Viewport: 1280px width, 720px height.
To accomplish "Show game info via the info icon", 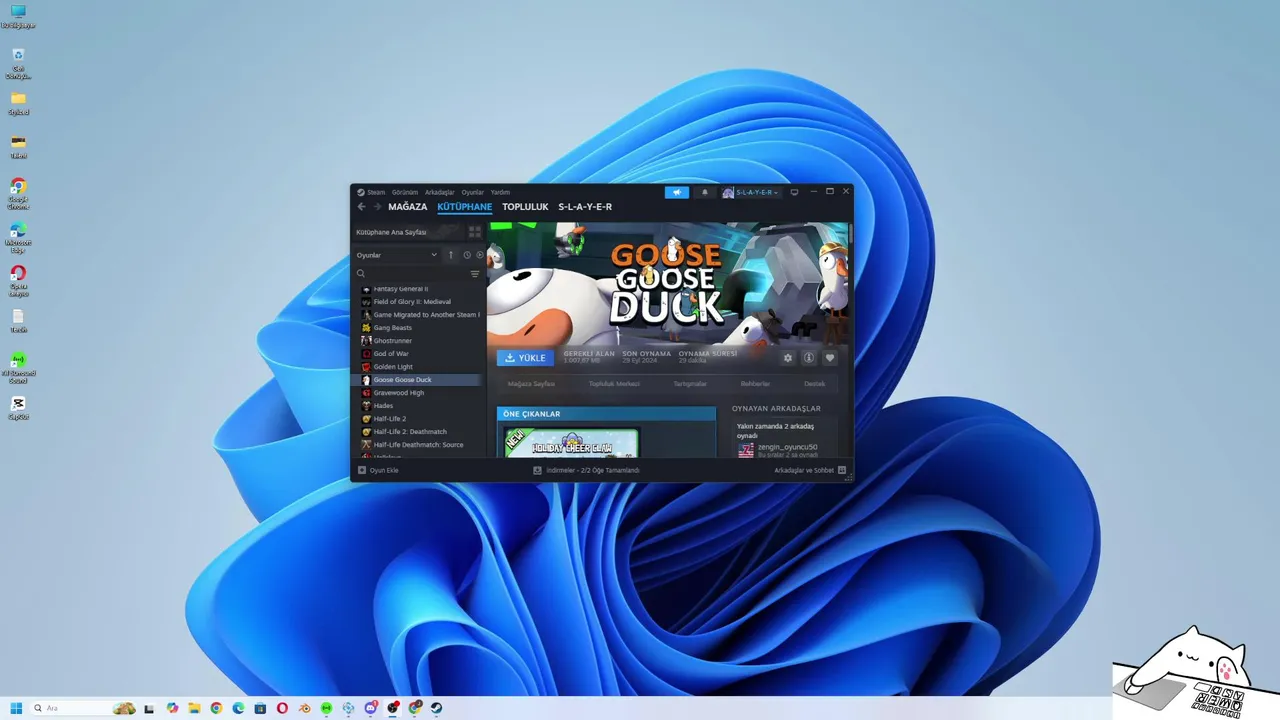I will click(x=809, y=358).
